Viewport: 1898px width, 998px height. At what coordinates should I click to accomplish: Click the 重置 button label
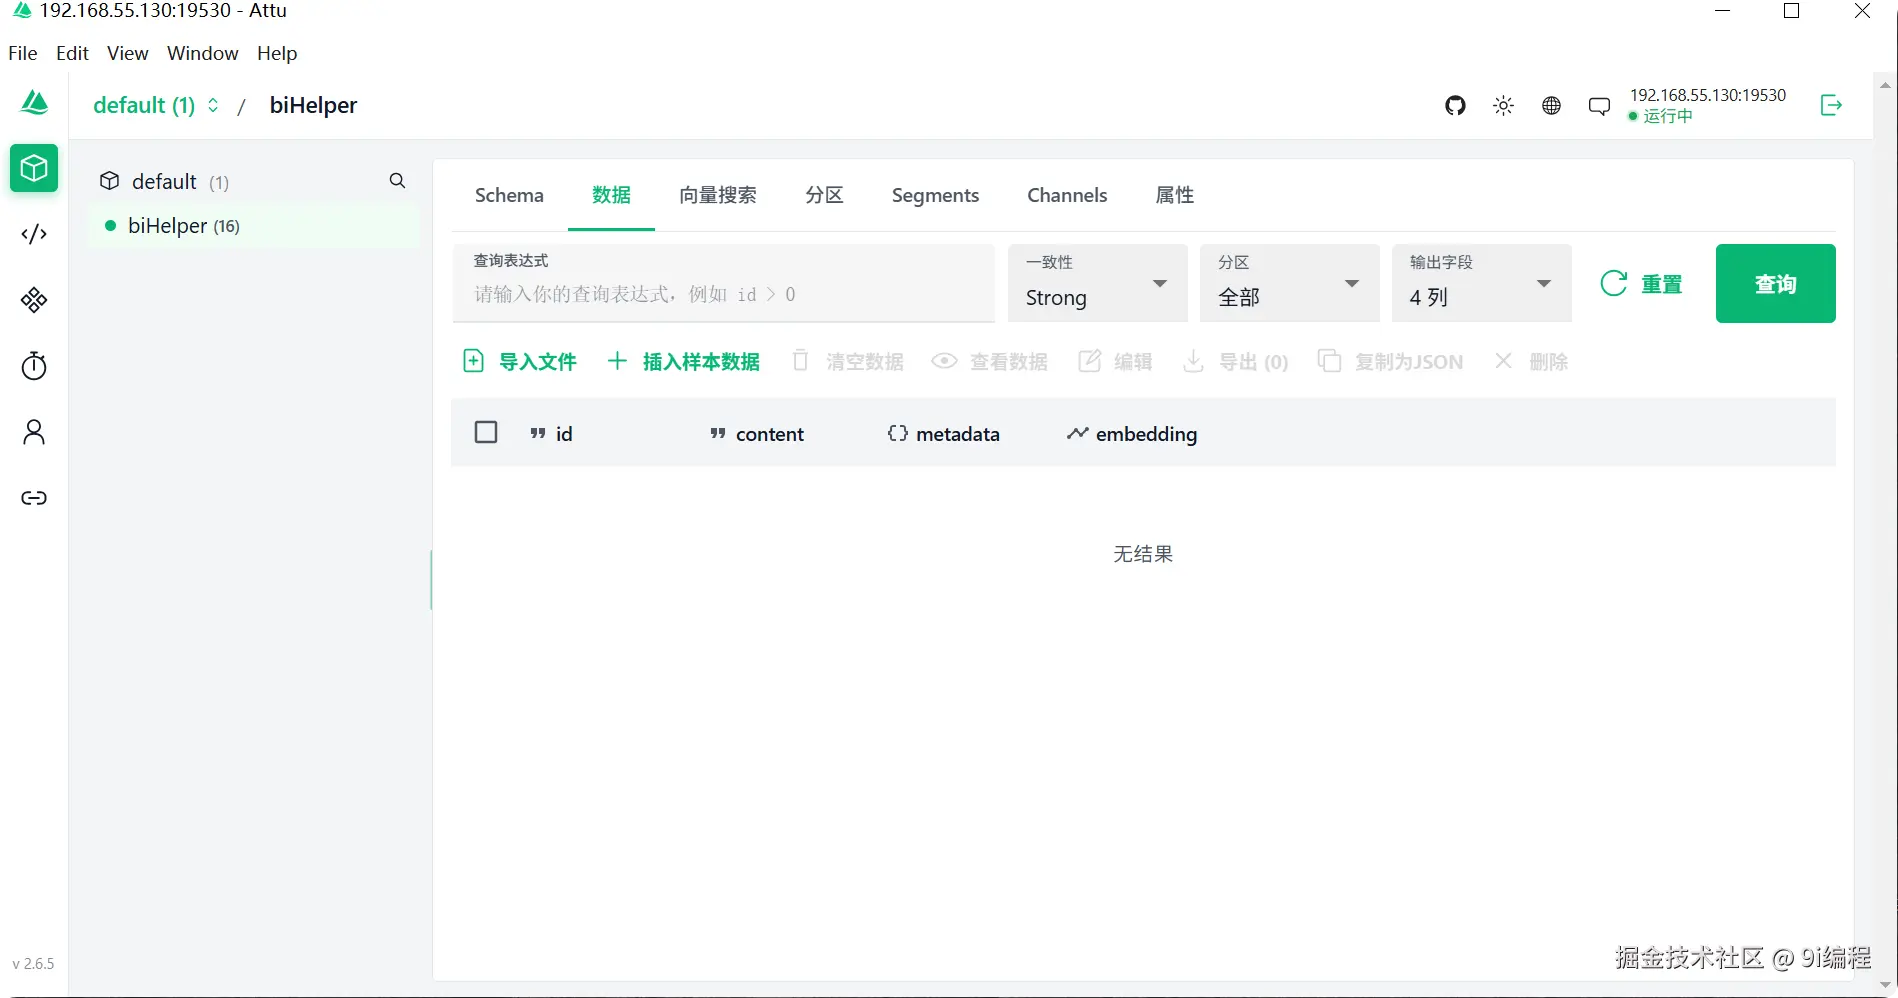pyautogui.click(x=1662, y=284)
